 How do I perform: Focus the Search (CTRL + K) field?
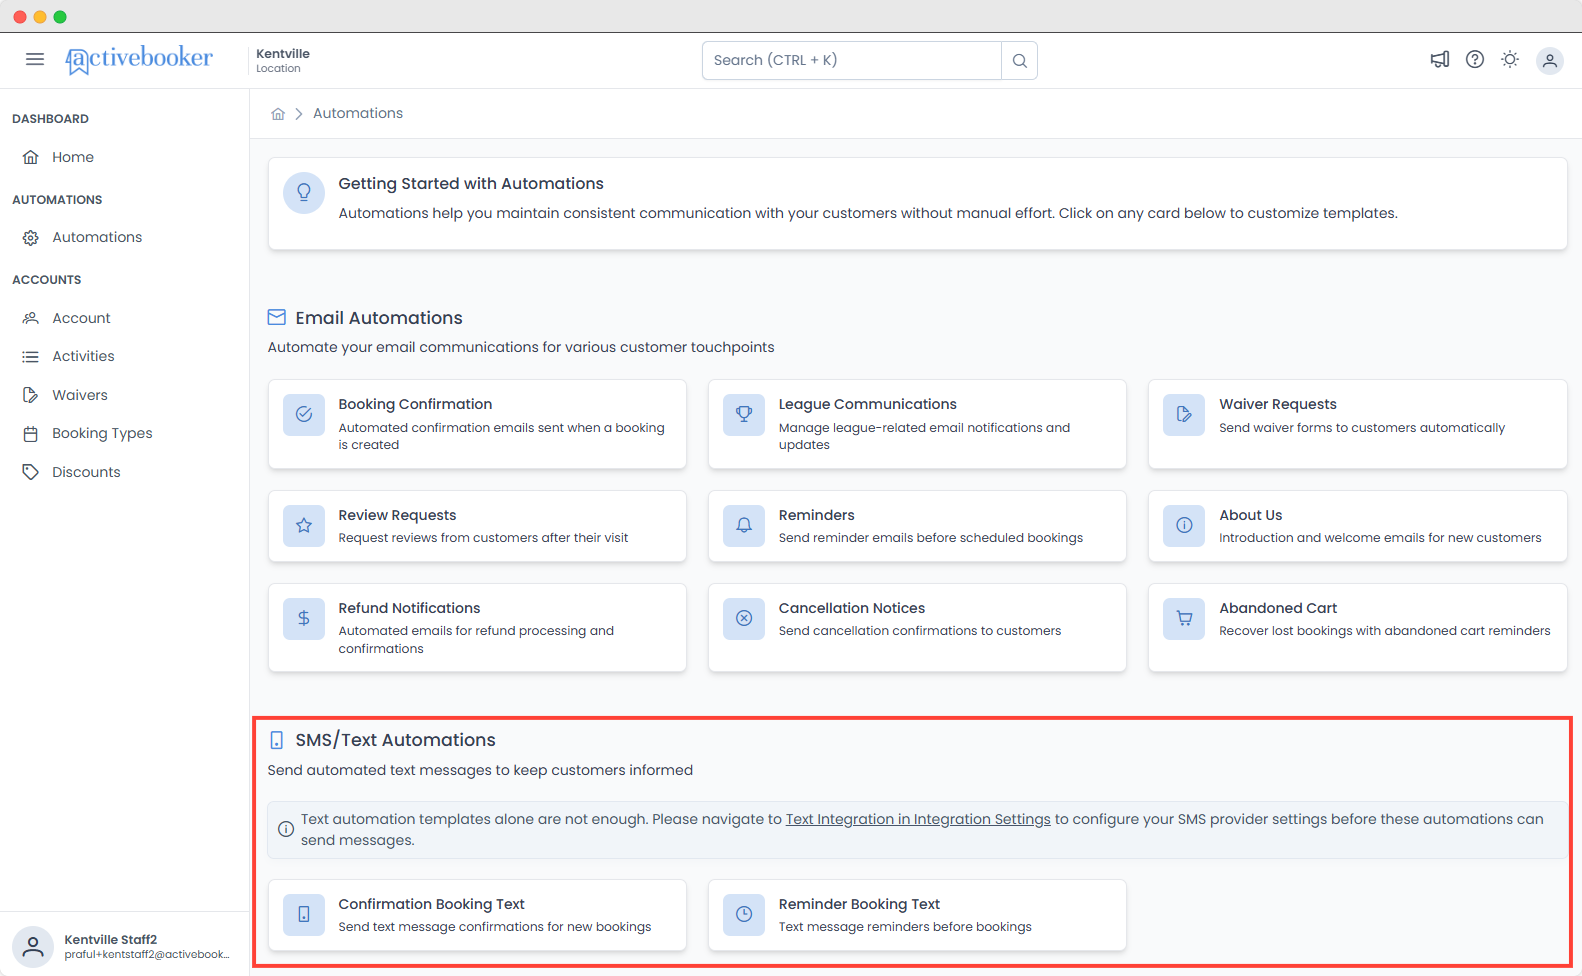tap(852, 60)
